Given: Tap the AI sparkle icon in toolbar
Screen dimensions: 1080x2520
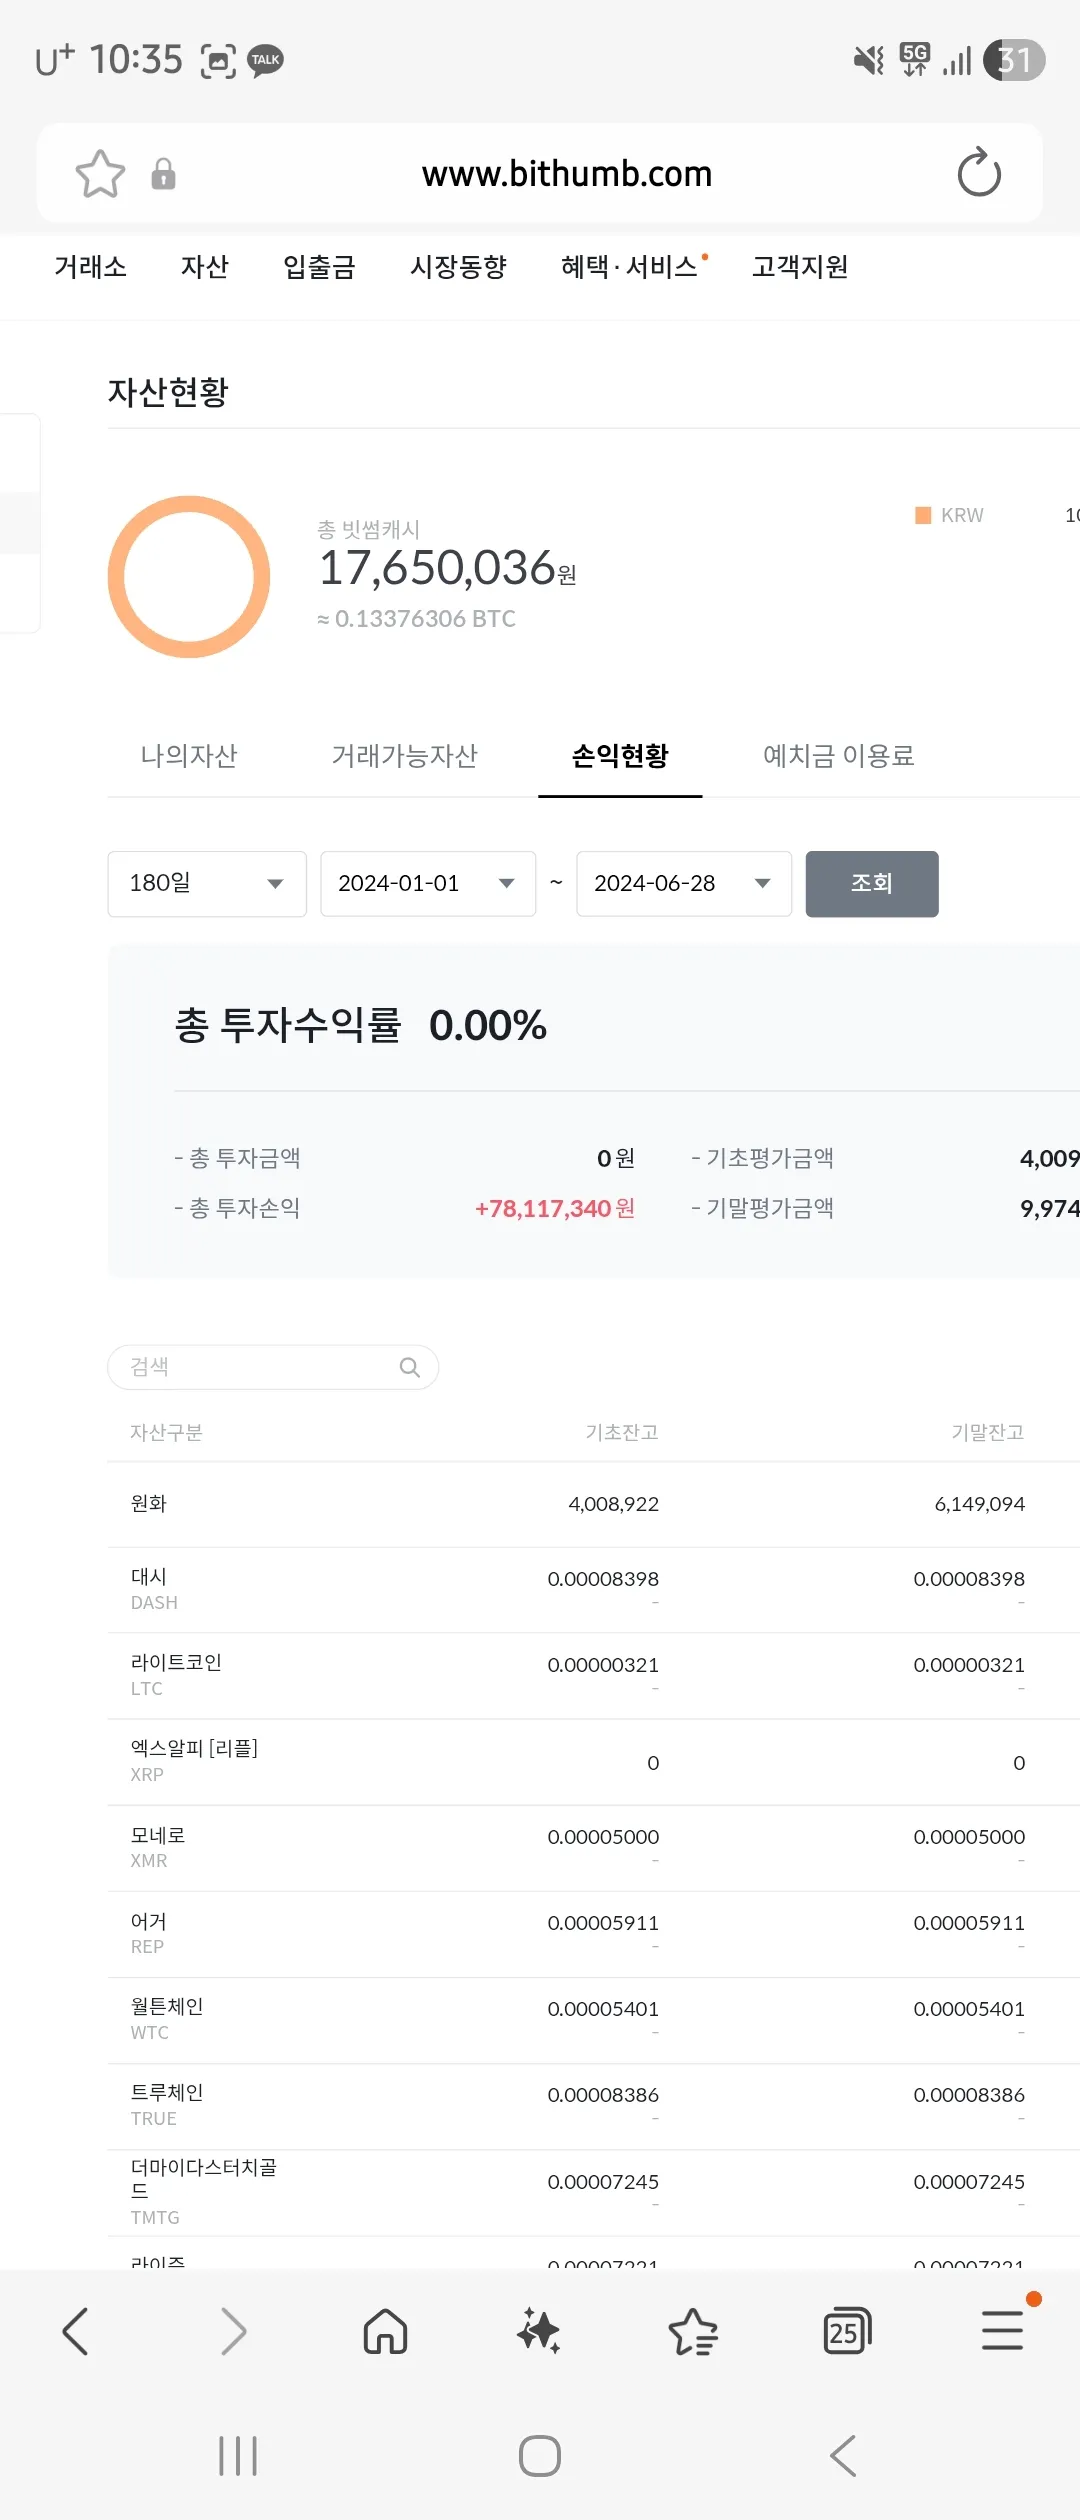Looking at the screenshot, I should point(539,2332).
